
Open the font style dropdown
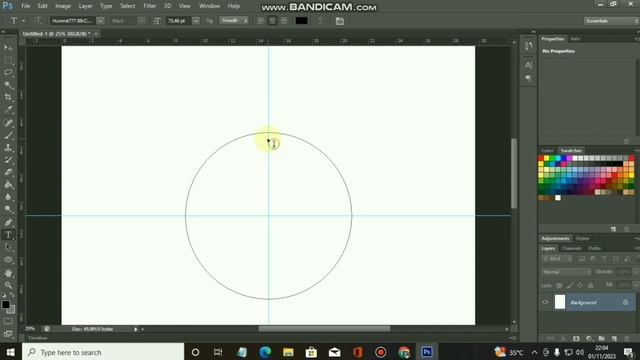point(141,21)
